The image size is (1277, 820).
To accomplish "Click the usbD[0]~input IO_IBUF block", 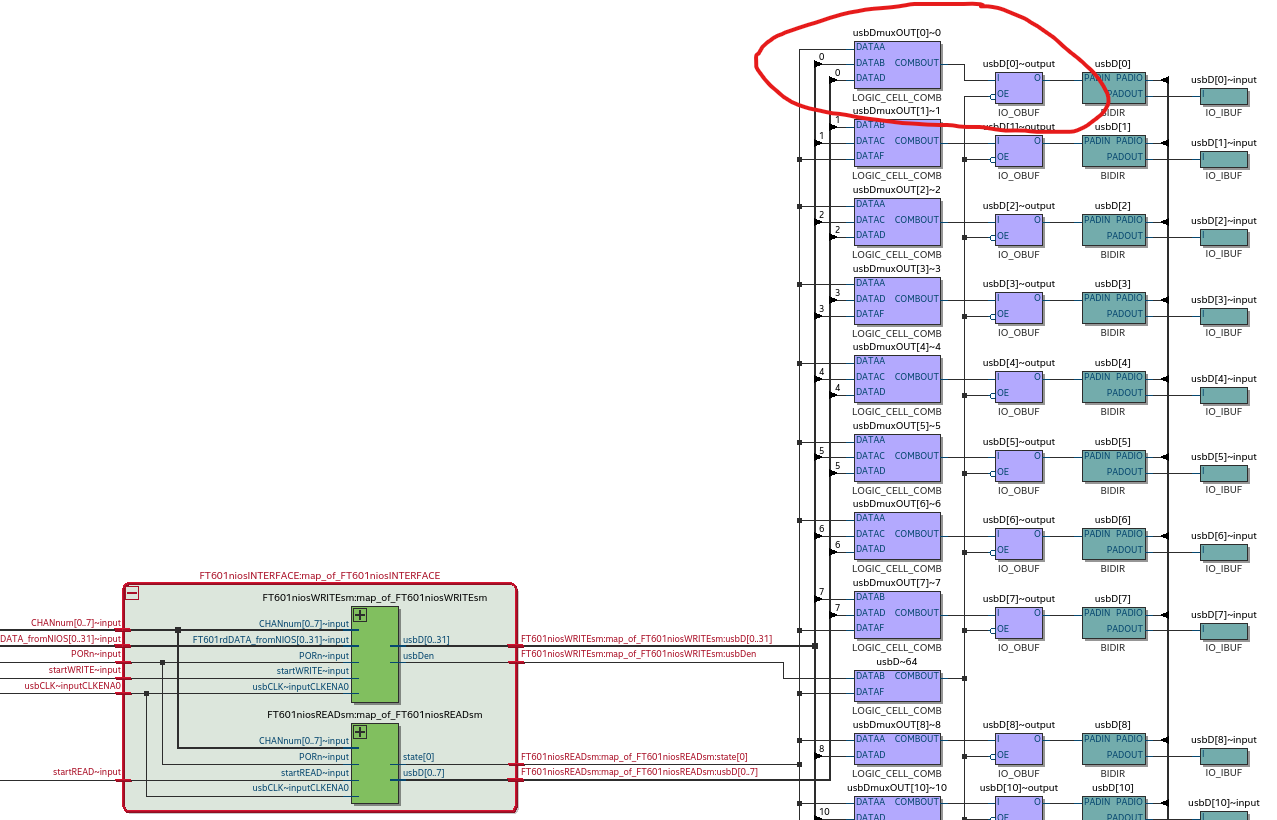I will coord(1223,95).
